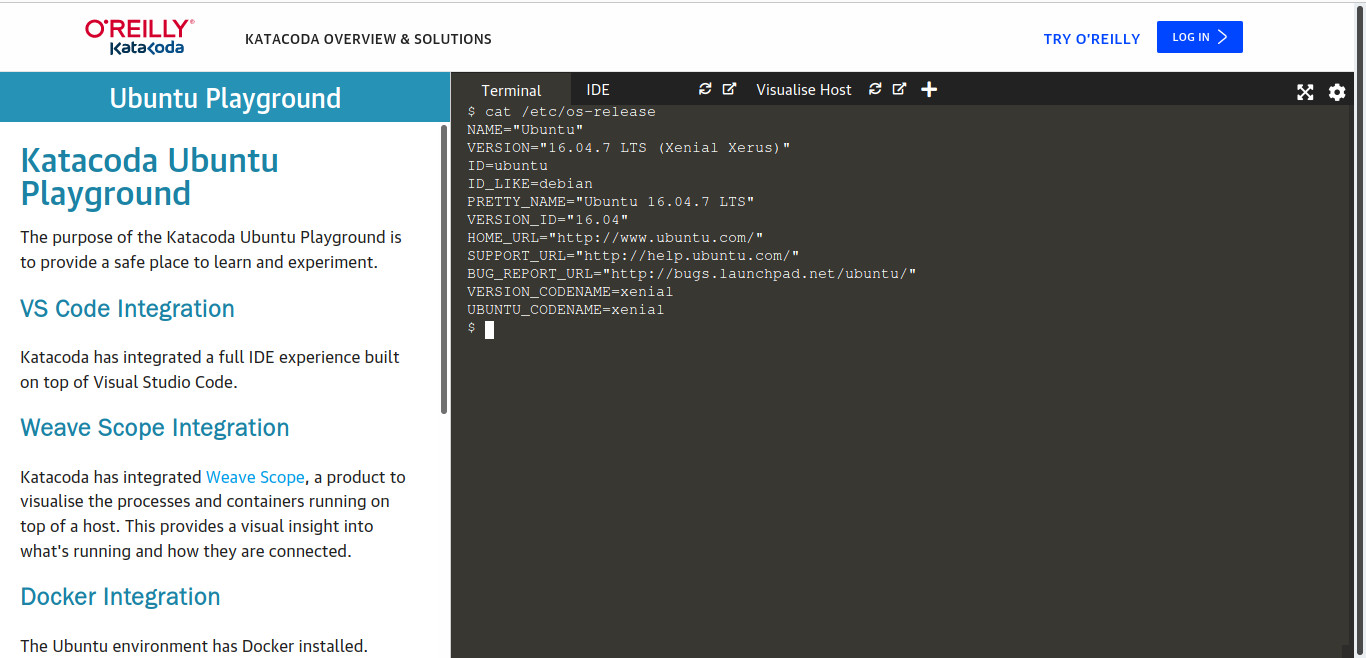
Task: Focus the terminal command prompt cursor
Action: tap(489, 329)
